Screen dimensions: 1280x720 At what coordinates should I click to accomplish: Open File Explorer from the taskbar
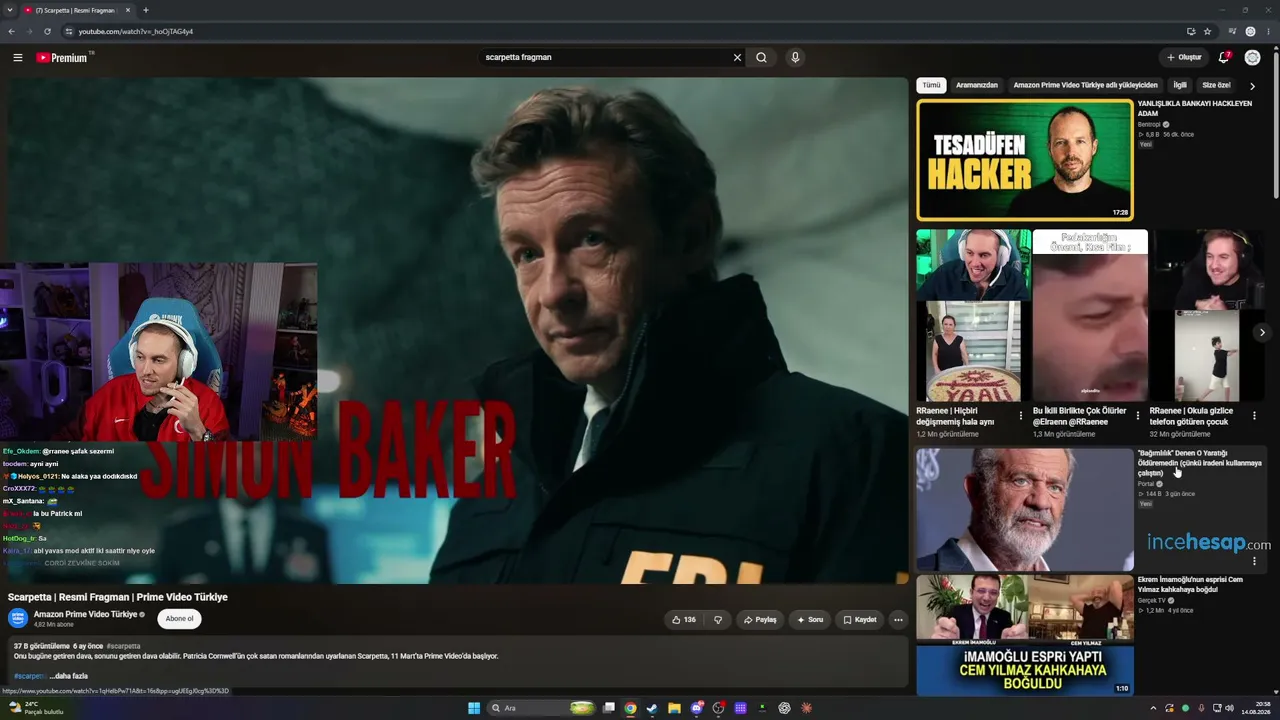[x=674, y=708]
